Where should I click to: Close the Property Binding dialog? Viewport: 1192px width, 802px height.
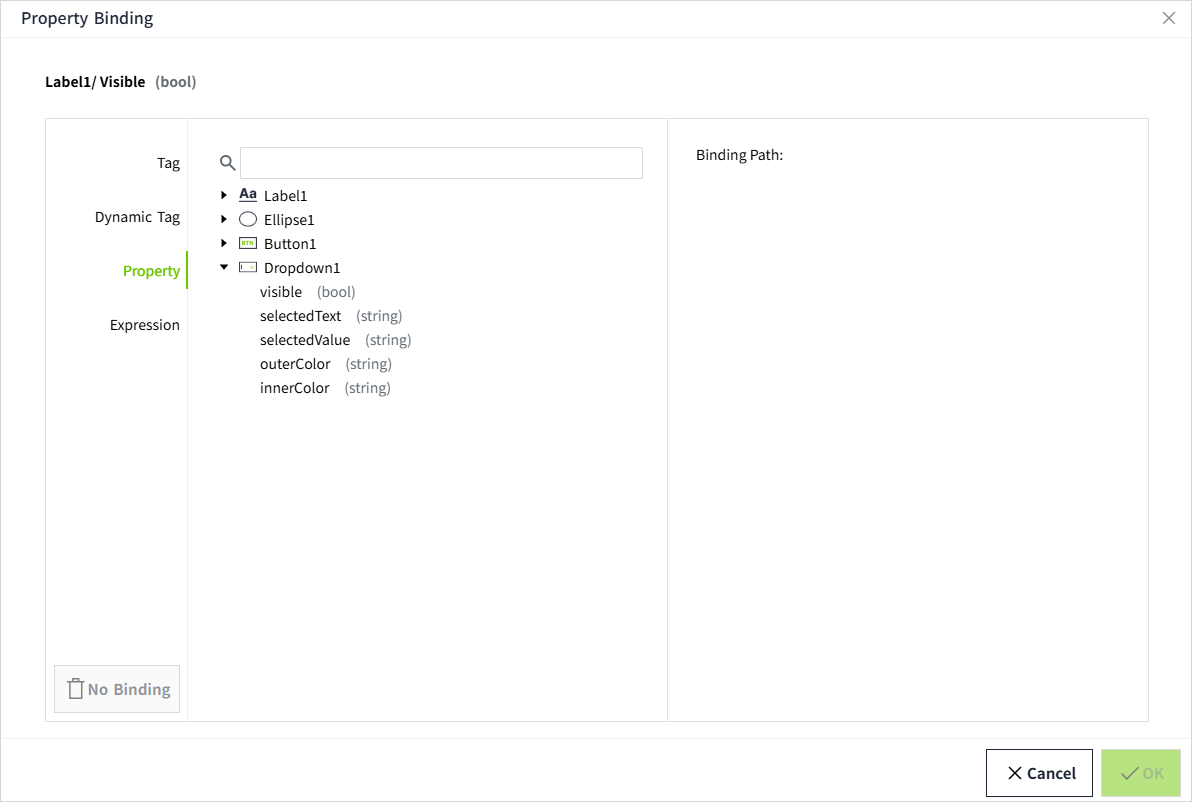point(1168,18)
